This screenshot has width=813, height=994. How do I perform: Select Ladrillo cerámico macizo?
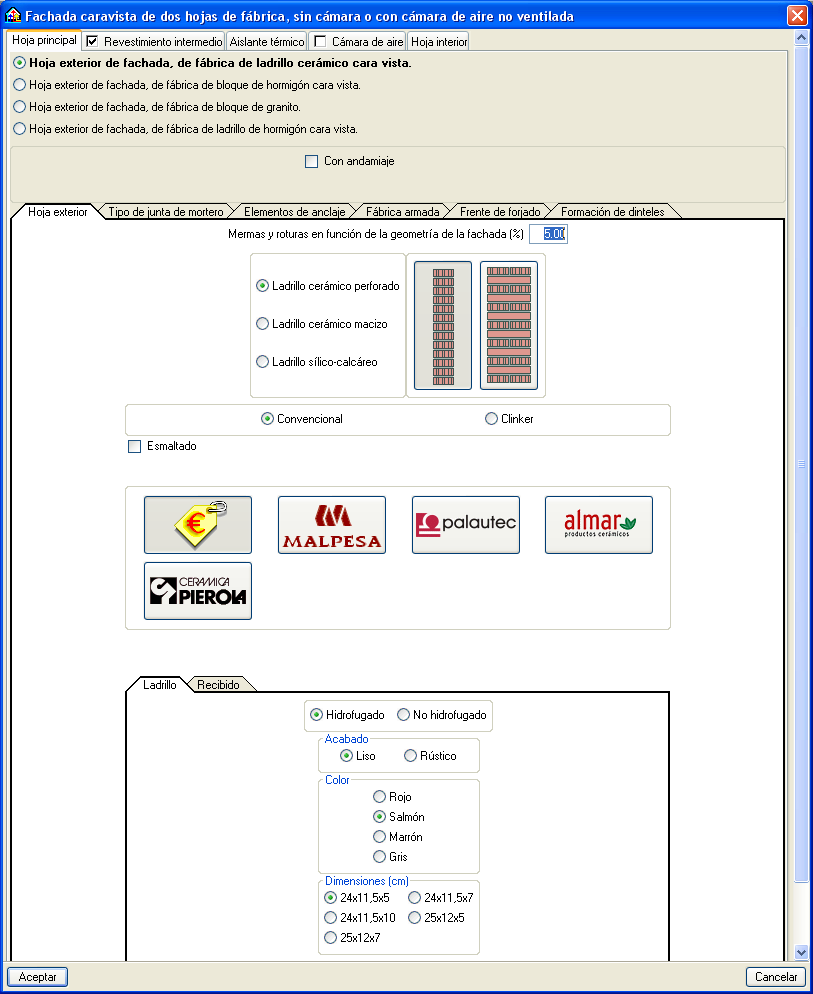click(x=322, y=324)
